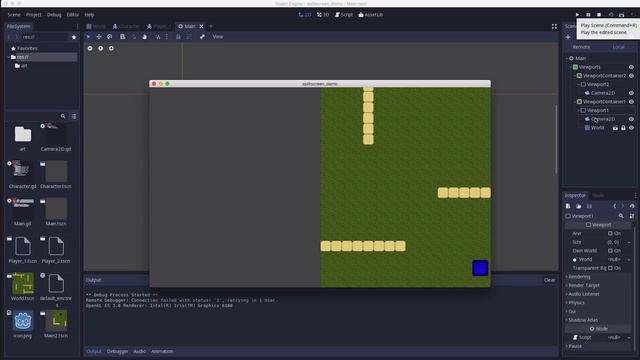Switch to the 3D workspace
This screenshot has width=640, height=360.
tap(323, 15)
